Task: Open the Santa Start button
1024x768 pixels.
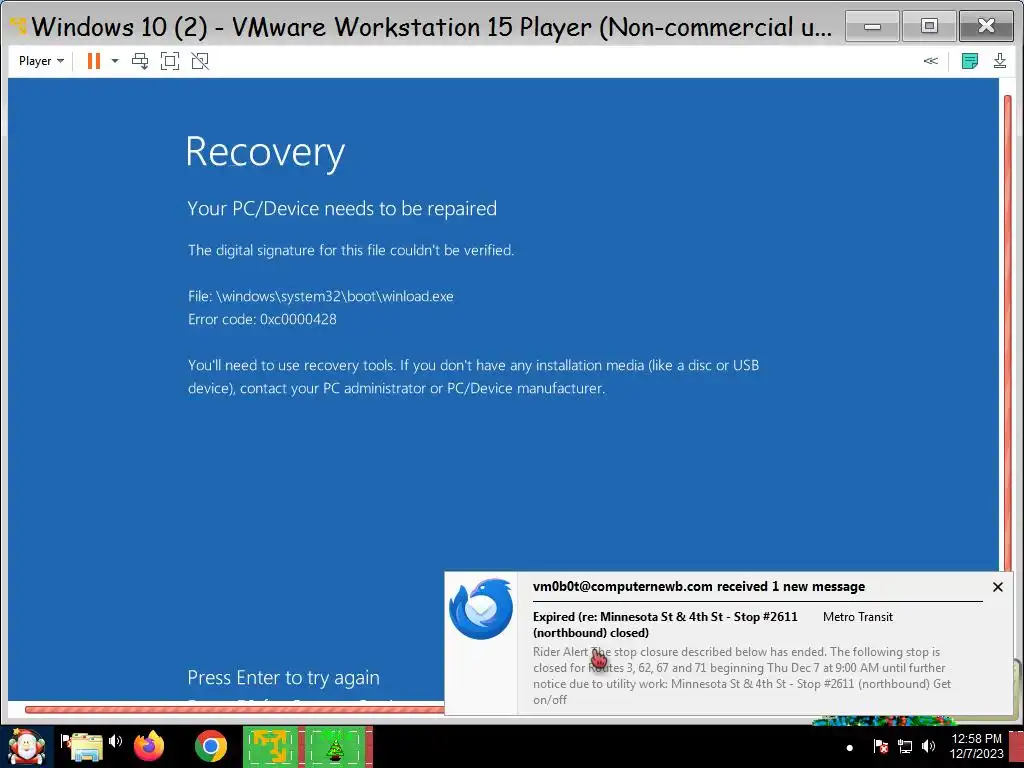Action: (x=26, y=746)
